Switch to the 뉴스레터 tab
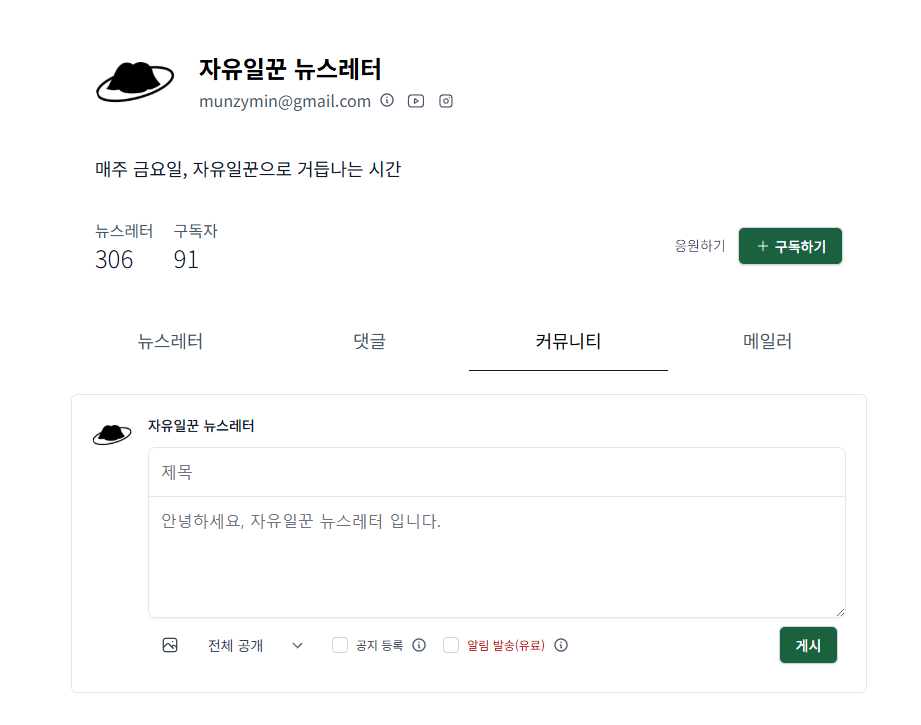This screenshot has height=725, width=921. 168,341
